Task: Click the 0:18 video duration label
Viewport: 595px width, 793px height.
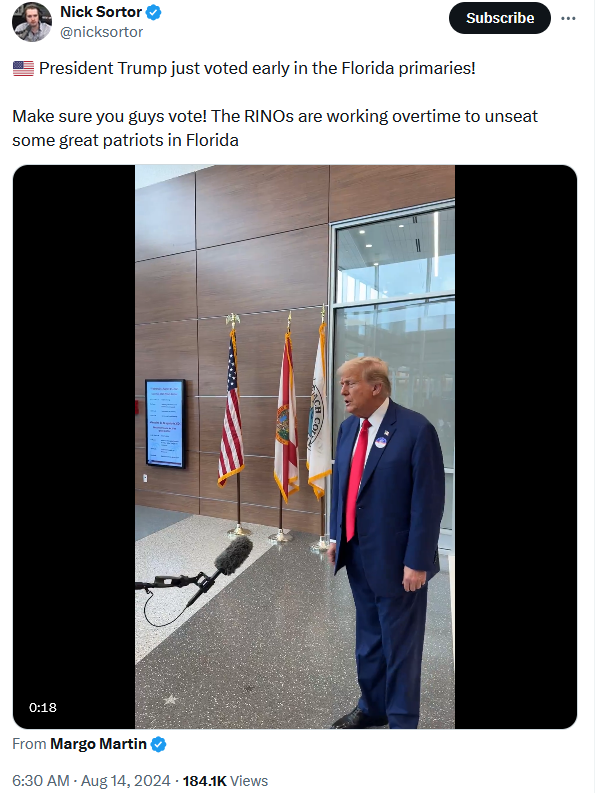Action: coord(43,707)
